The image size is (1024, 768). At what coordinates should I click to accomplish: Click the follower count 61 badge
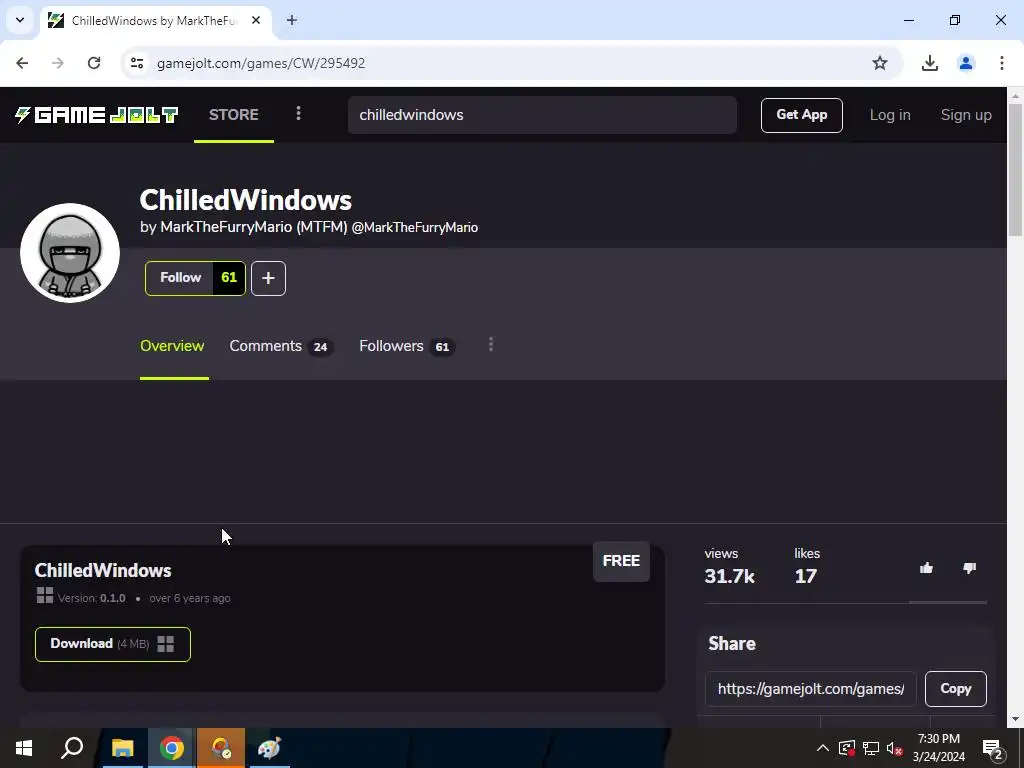tap(229, 278)
